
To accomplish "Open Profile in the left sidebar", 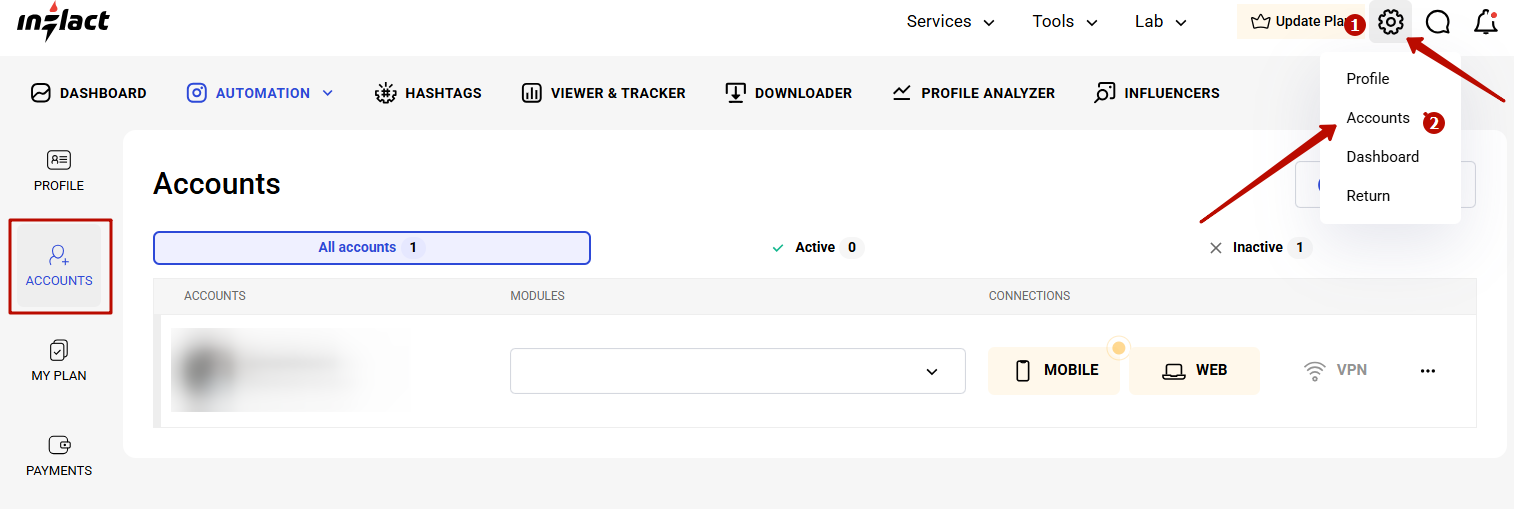I will [59, 171].
